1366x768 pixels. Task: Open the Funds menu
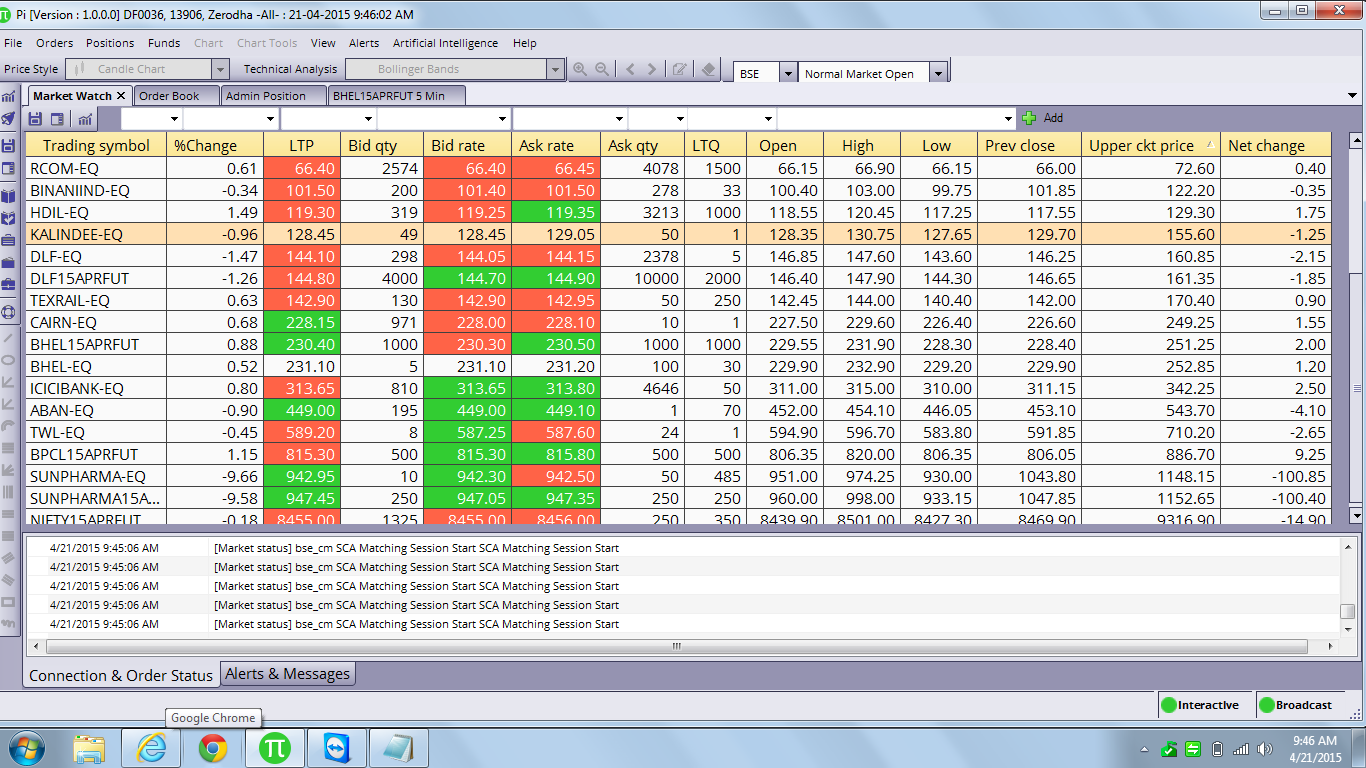coord(164,43)
